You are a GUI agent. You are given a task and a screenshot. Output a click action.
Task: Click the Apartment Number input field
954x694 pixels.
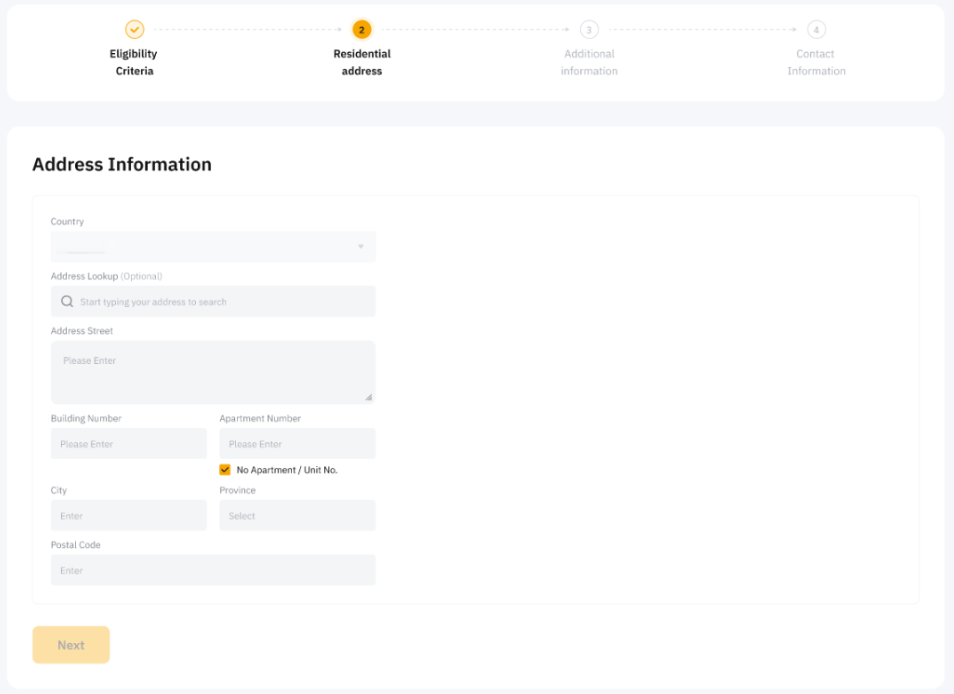point(297,444)
